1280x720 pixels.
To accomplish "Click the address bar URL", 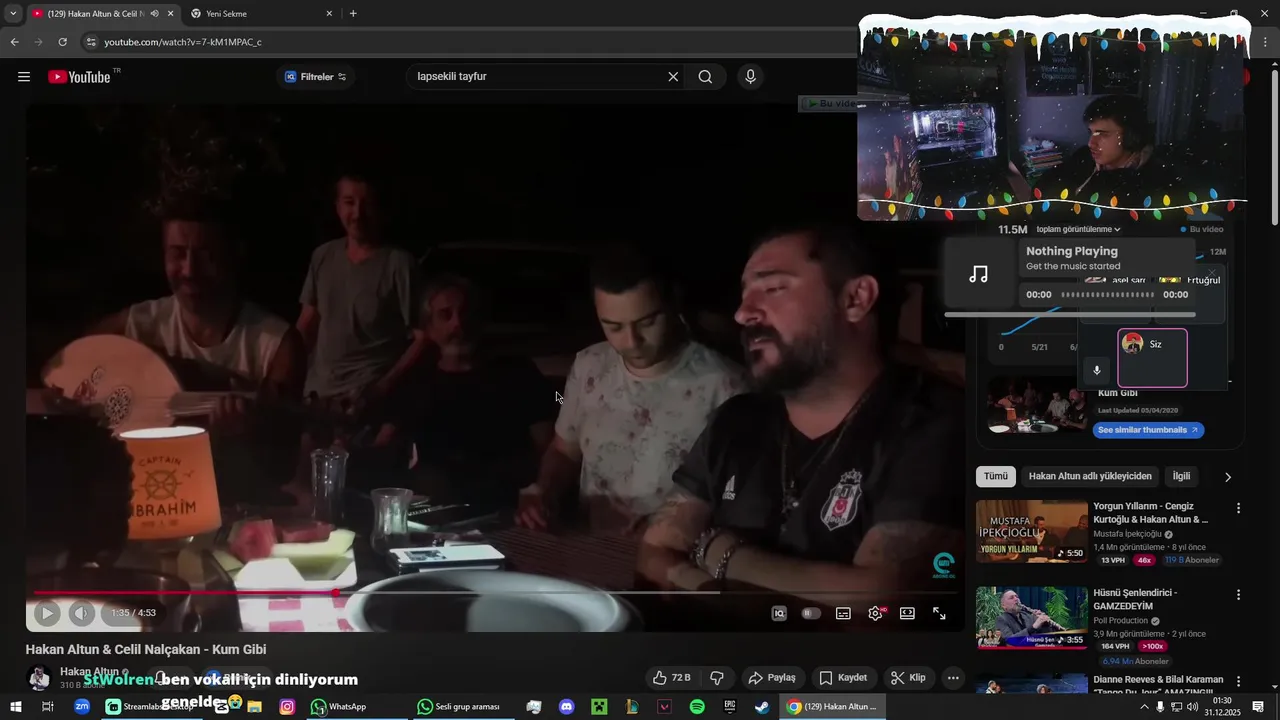I will [183, 42].
